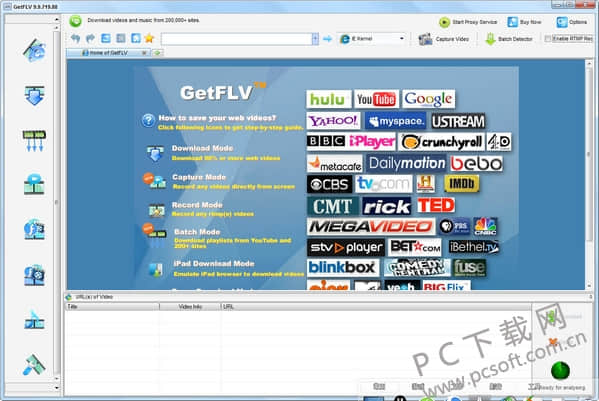Enable the RTMP recording checkbox
Image resolution: width=599 pixels, height=401 pixels.
pos(548,39)
